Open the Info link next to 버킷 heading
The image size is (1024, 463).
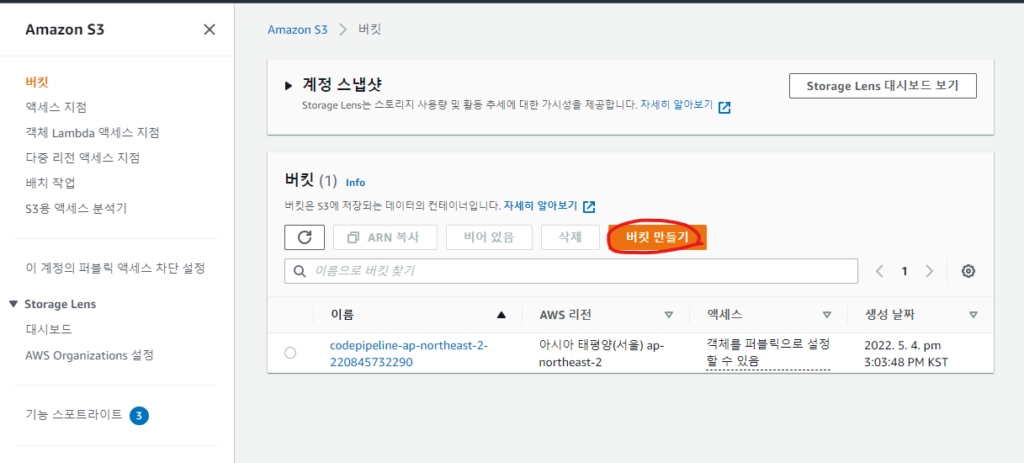coord(355,183)
